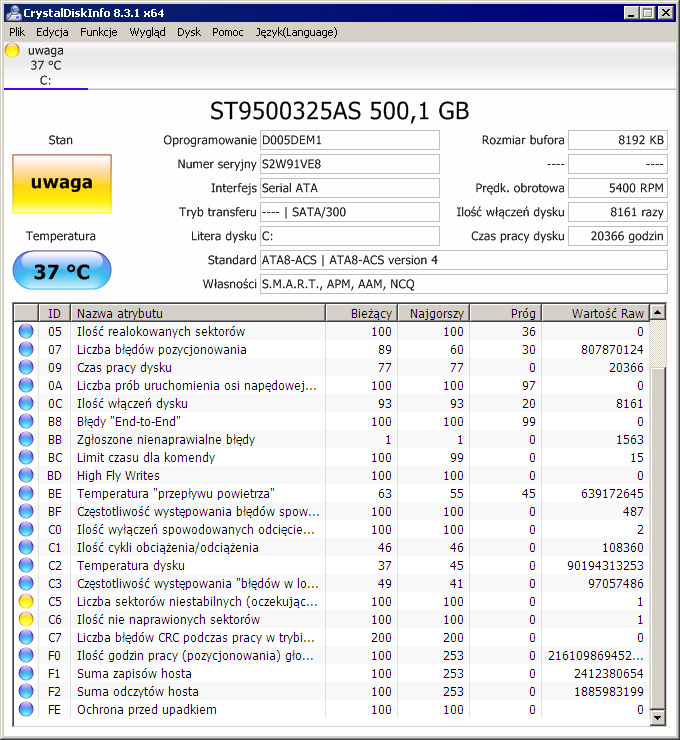Click the Rozmiar bufora field 8192 KB
The height and width of the screenshot is (740, 680).
tap(618, 140)
